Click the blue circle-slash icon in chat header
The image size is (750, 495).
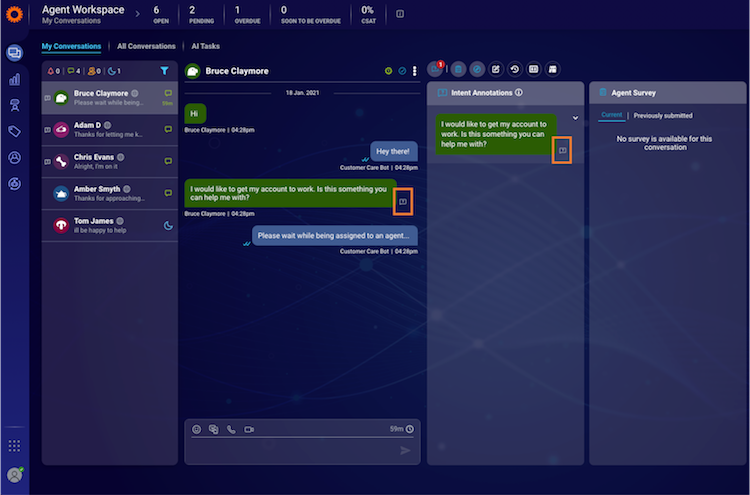coord(402,71)
